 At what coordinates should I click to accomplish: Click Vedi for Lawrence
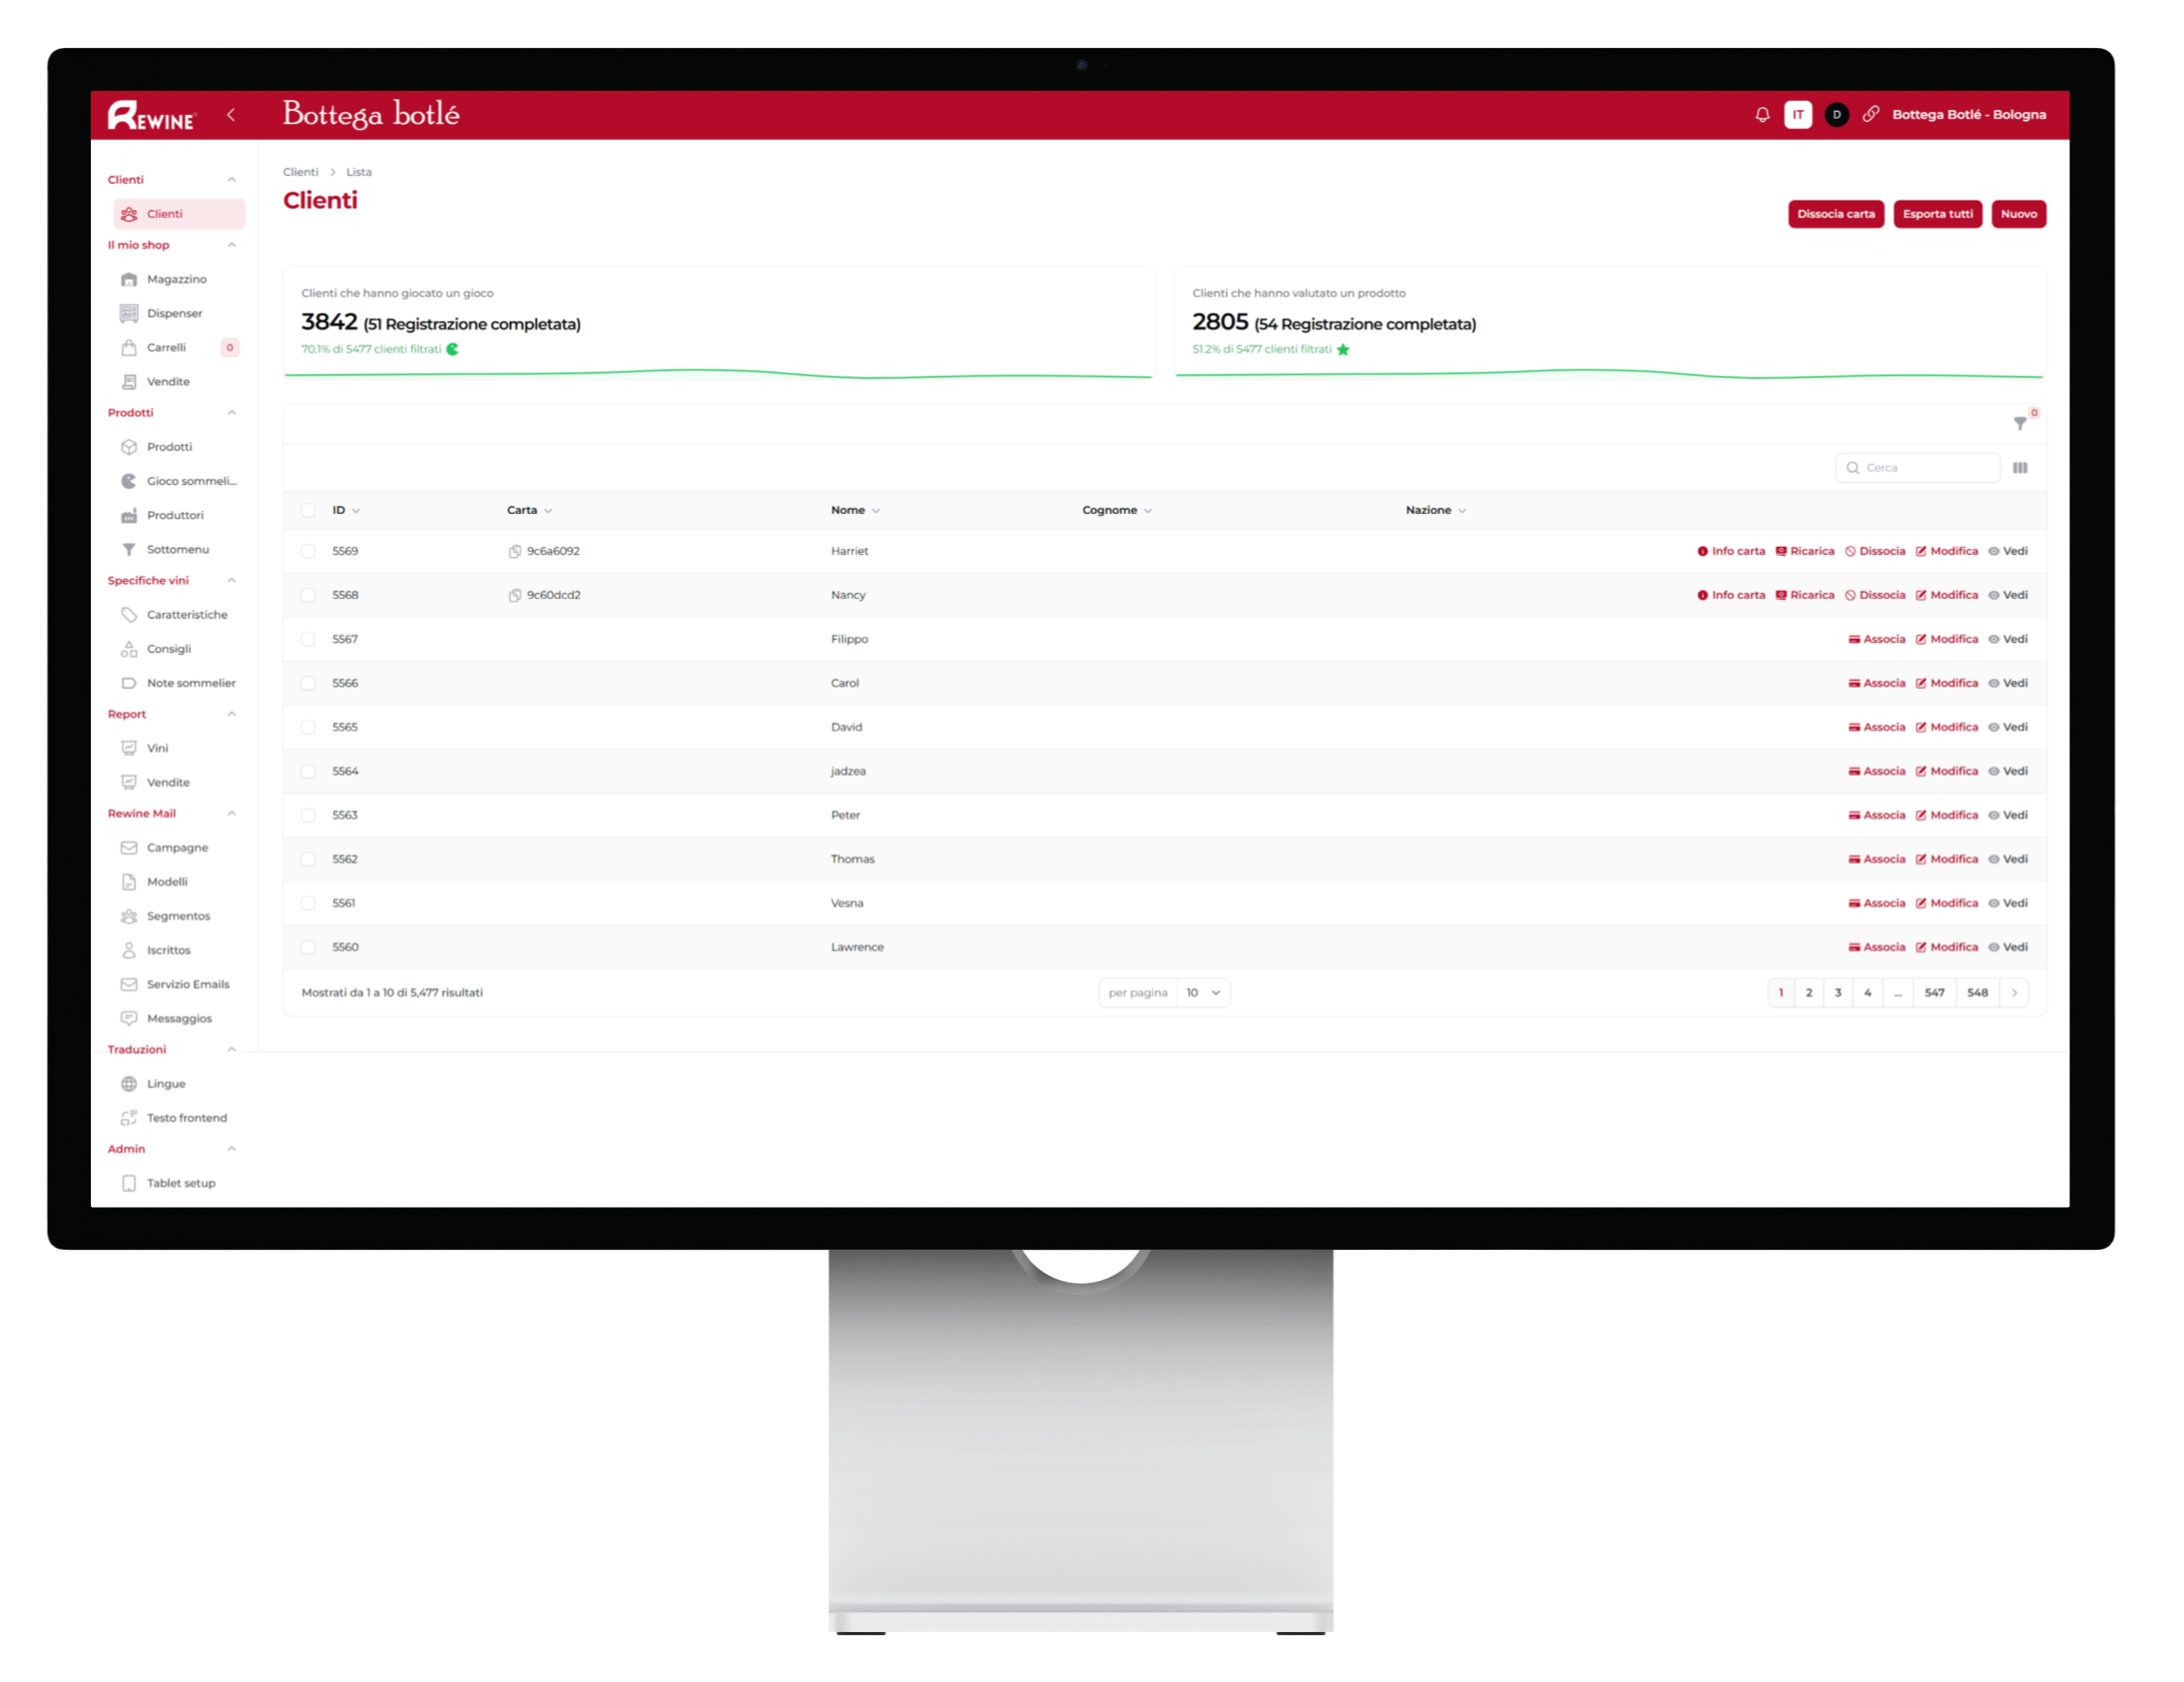2008,947
